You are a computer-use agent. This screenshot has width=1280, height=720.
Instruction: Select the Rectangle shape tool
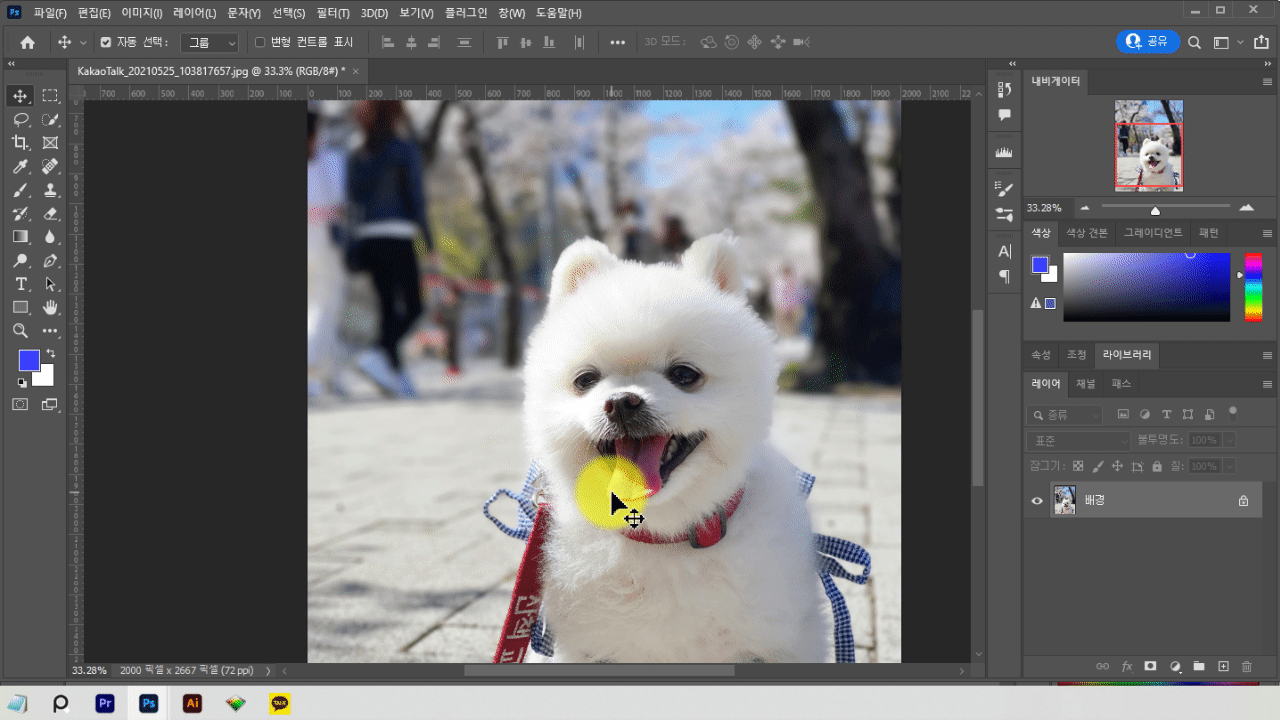coord(20,307)
